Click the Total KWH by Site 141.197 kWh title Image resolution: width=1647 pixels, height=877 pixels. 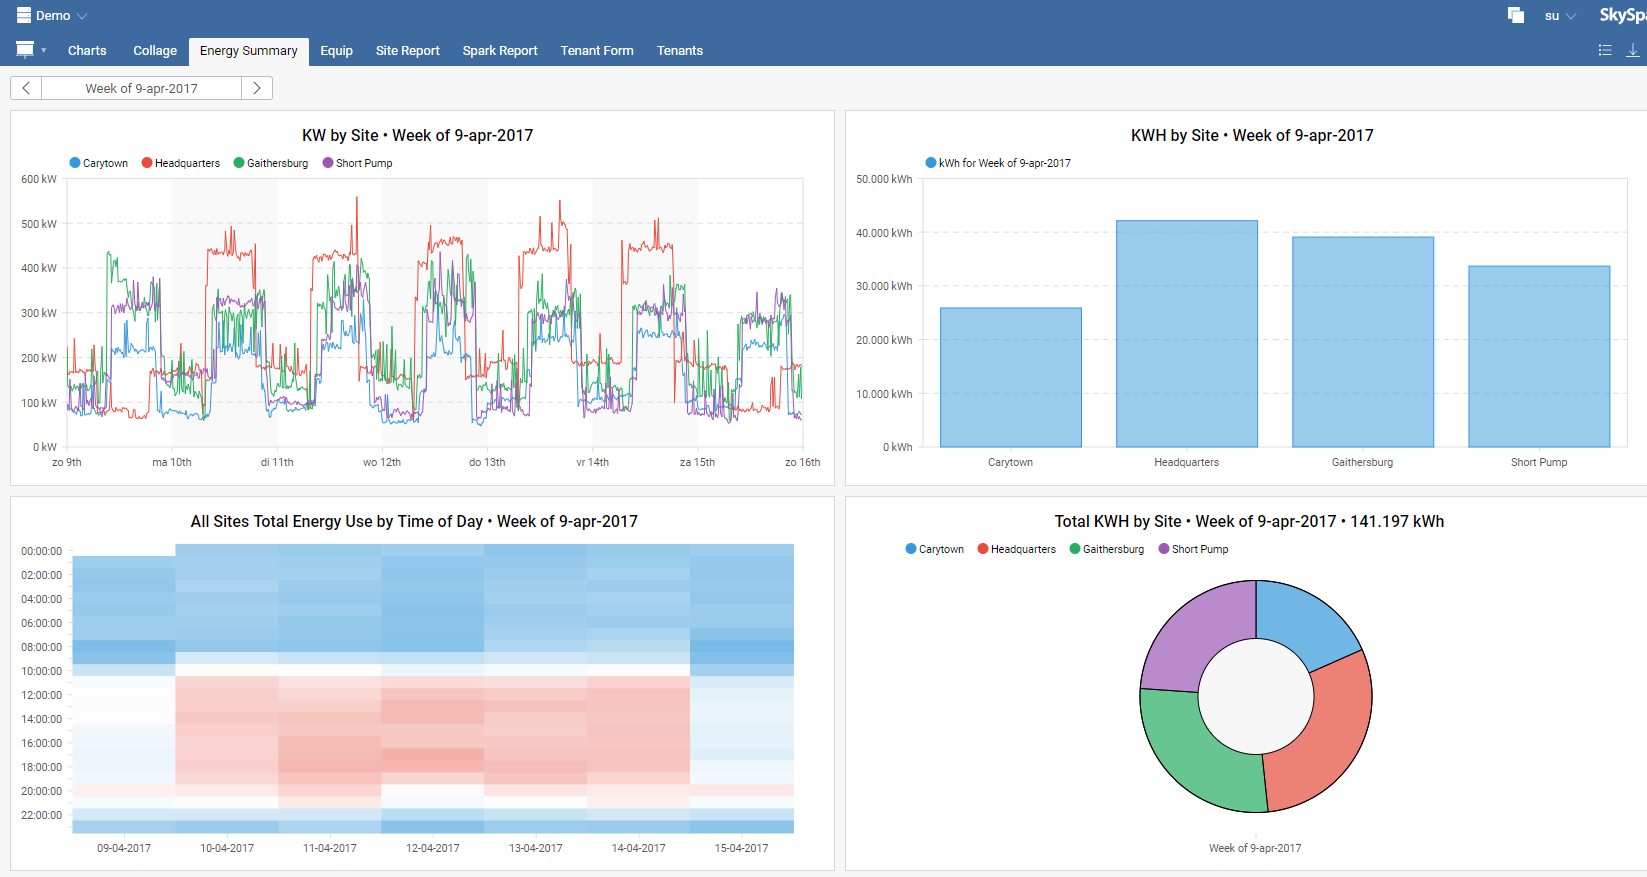click(x=1249, y=521)
